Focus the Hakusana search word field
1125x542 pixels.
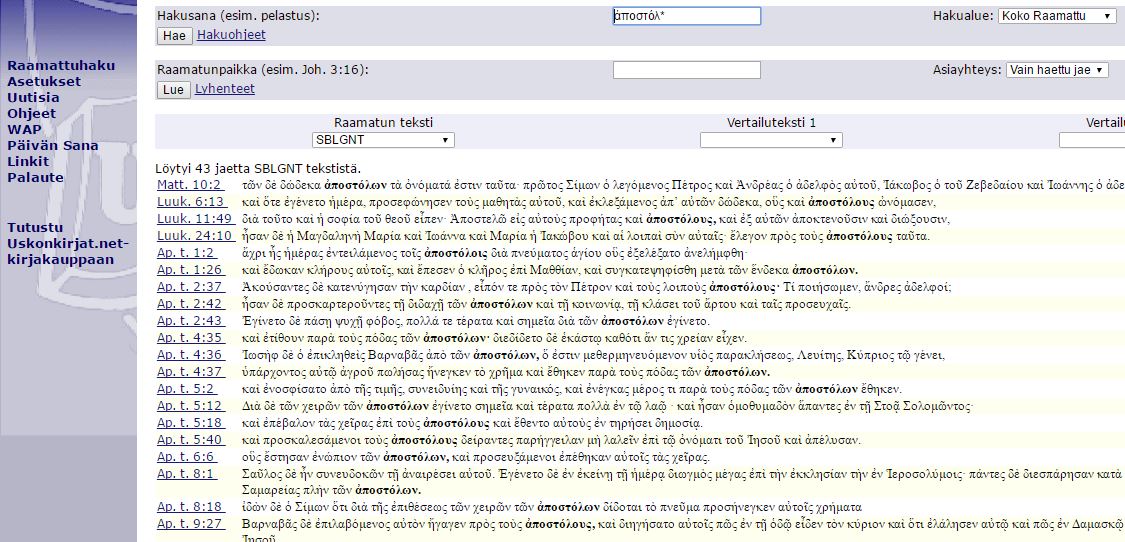[686, 16]
